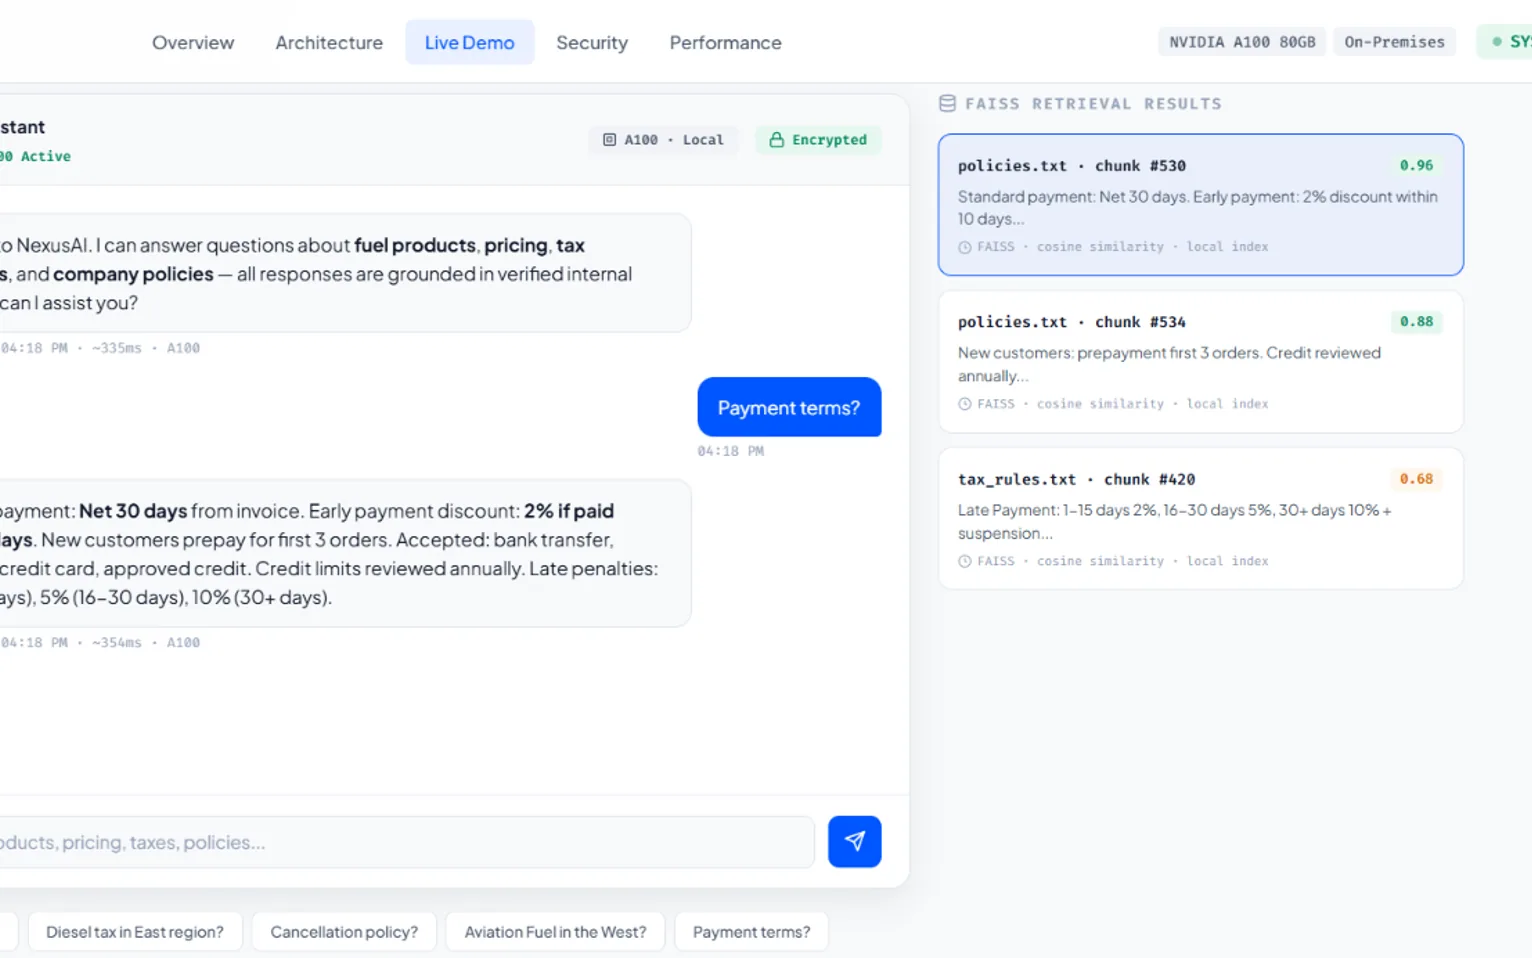Click the On-Premises badge
The width and height of the screenshot is (1532, 958).
click(1394, 42)
